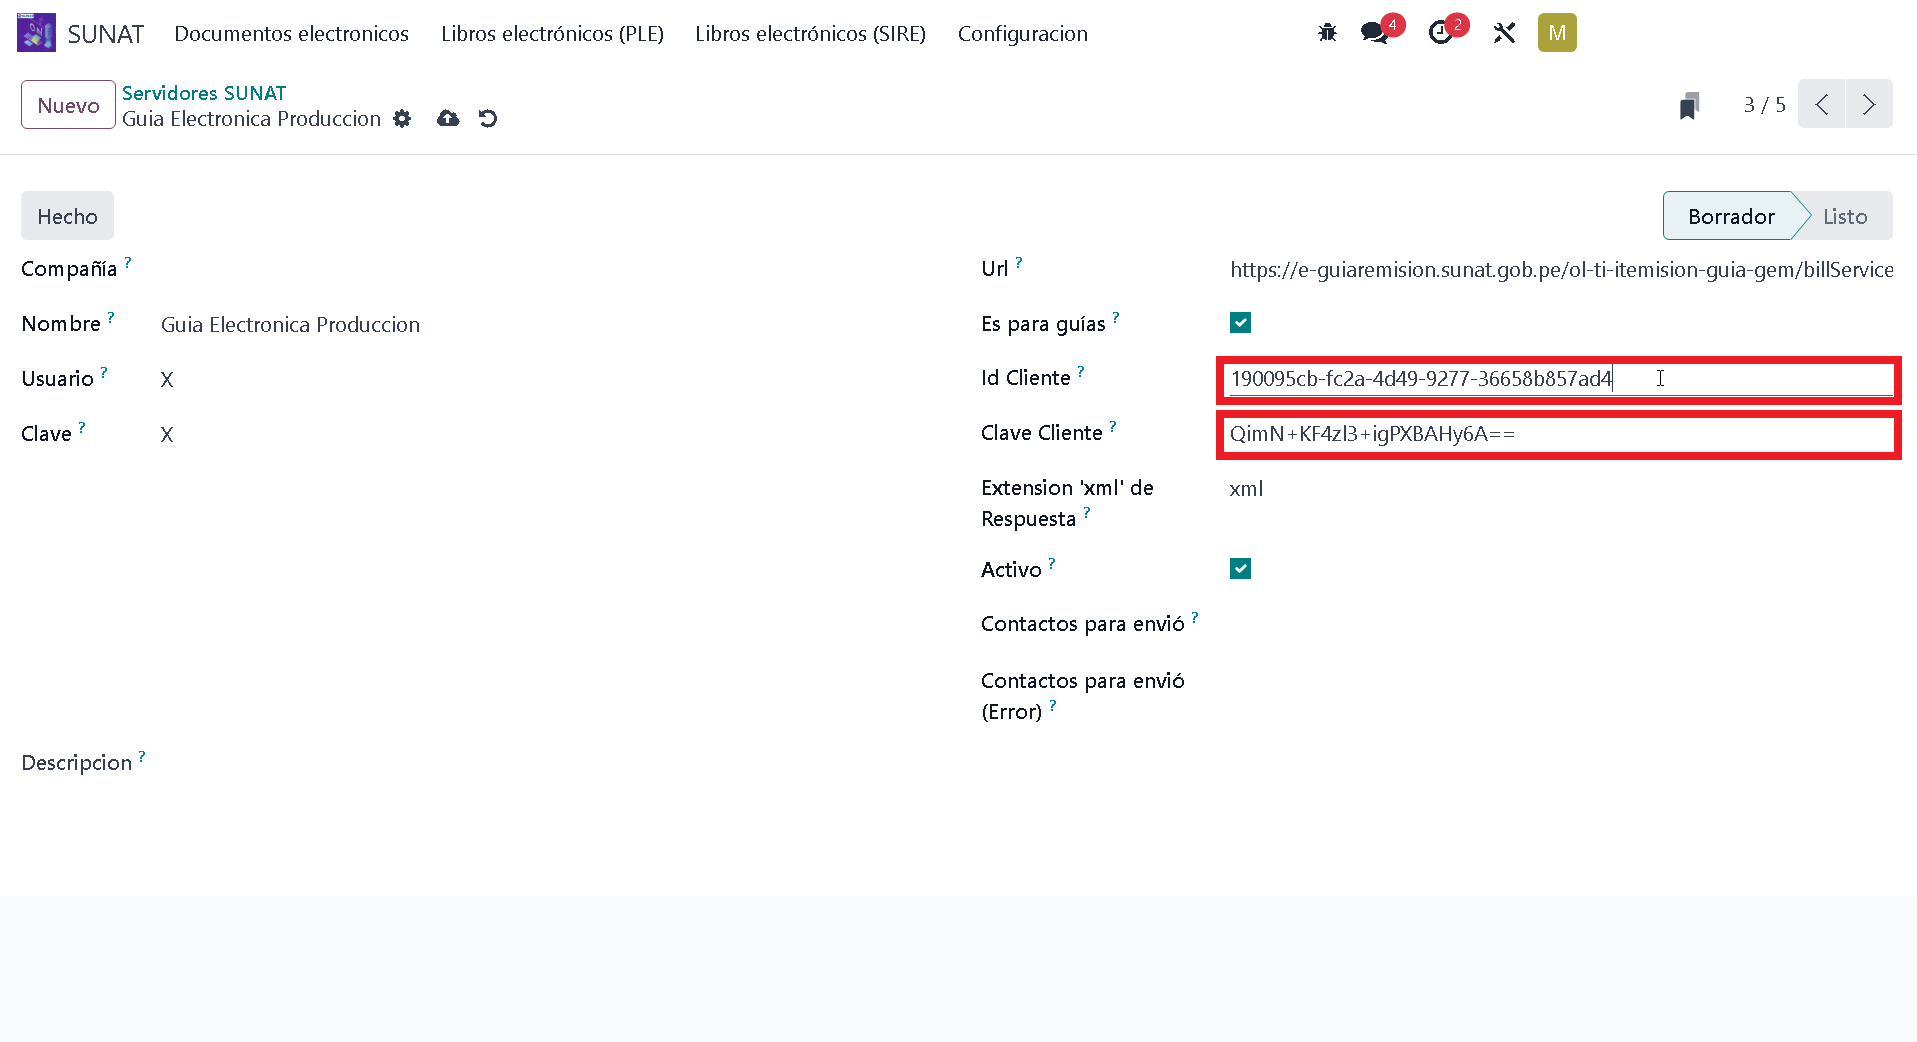Open the Nombre field help question mark
The width and height of the screenshot is (1917, 1042).
point(111,317)
